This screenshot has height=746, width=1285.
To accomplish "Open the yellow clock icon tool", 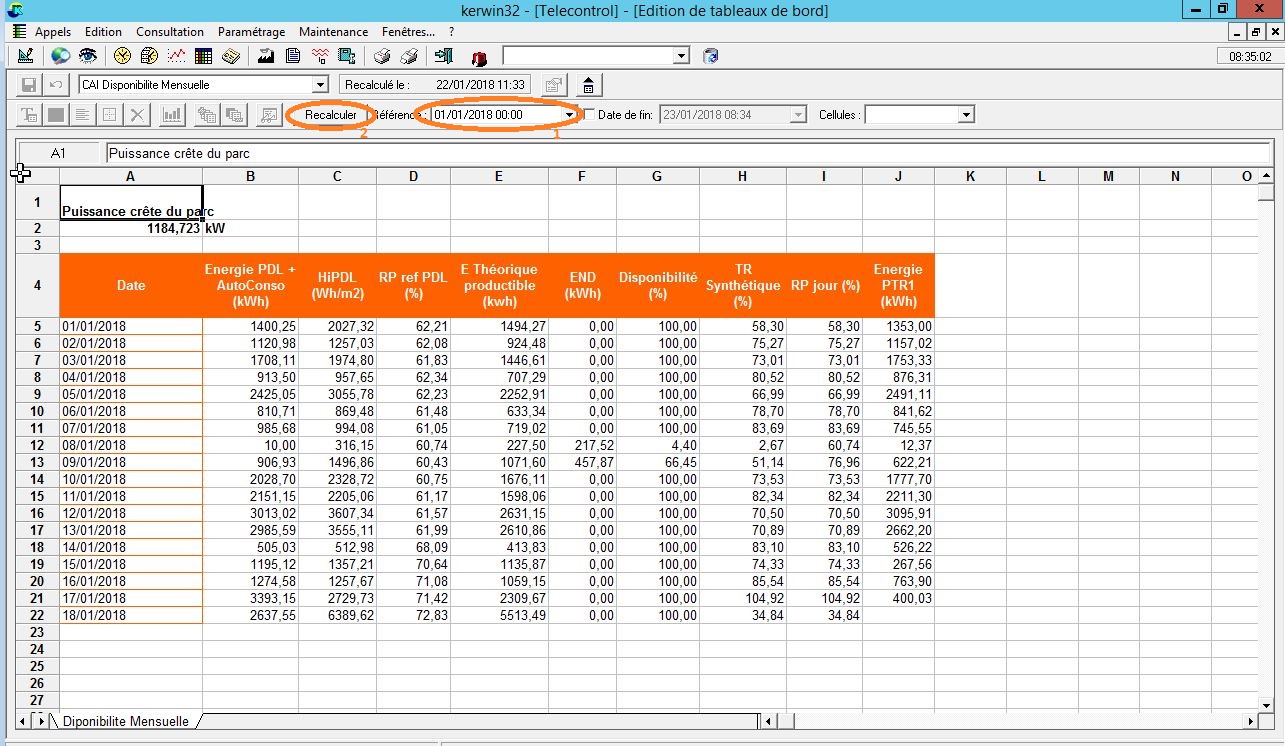I will pyautogui.click(x=123, y=56).
